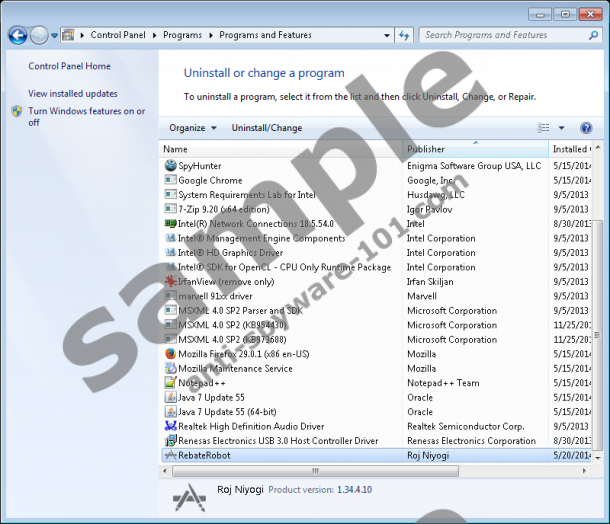Sort list by Publisher column header
This screenshot has width=610, height=524.
coord(425,149)
